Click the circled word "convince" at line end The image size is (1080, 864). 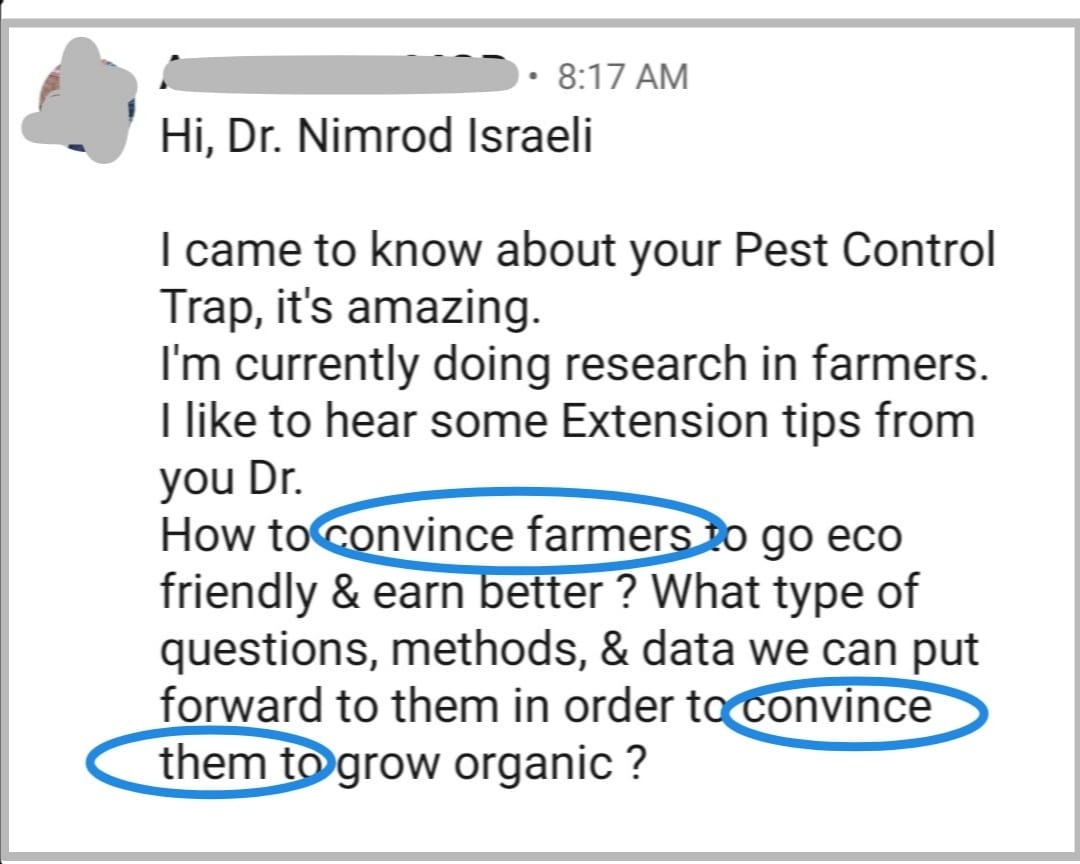click(838, 706)
